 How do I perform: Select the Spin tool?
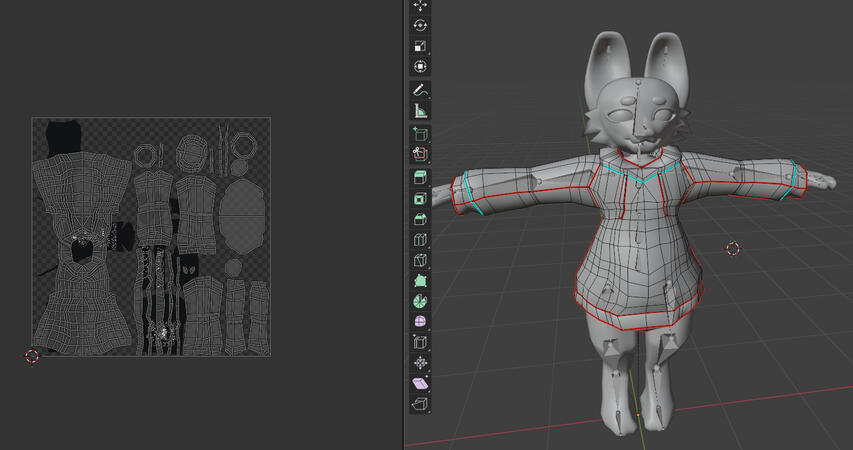(420, 301)
